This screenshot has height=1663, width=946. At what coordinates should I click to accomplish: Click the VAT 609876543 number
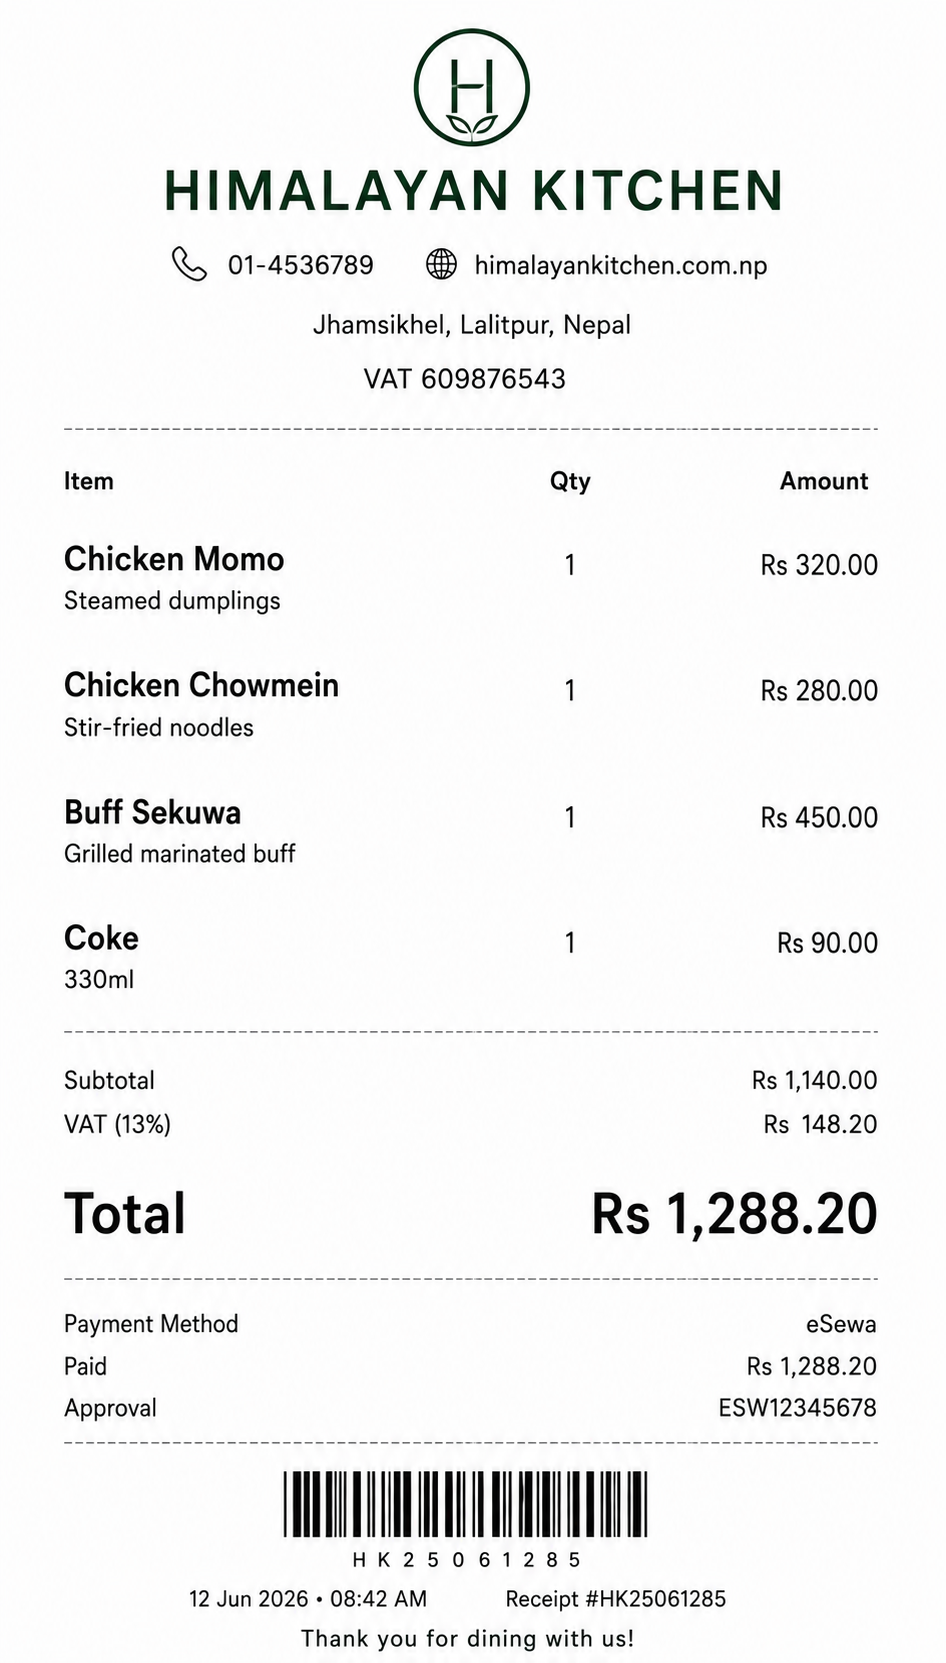(465, 379)
